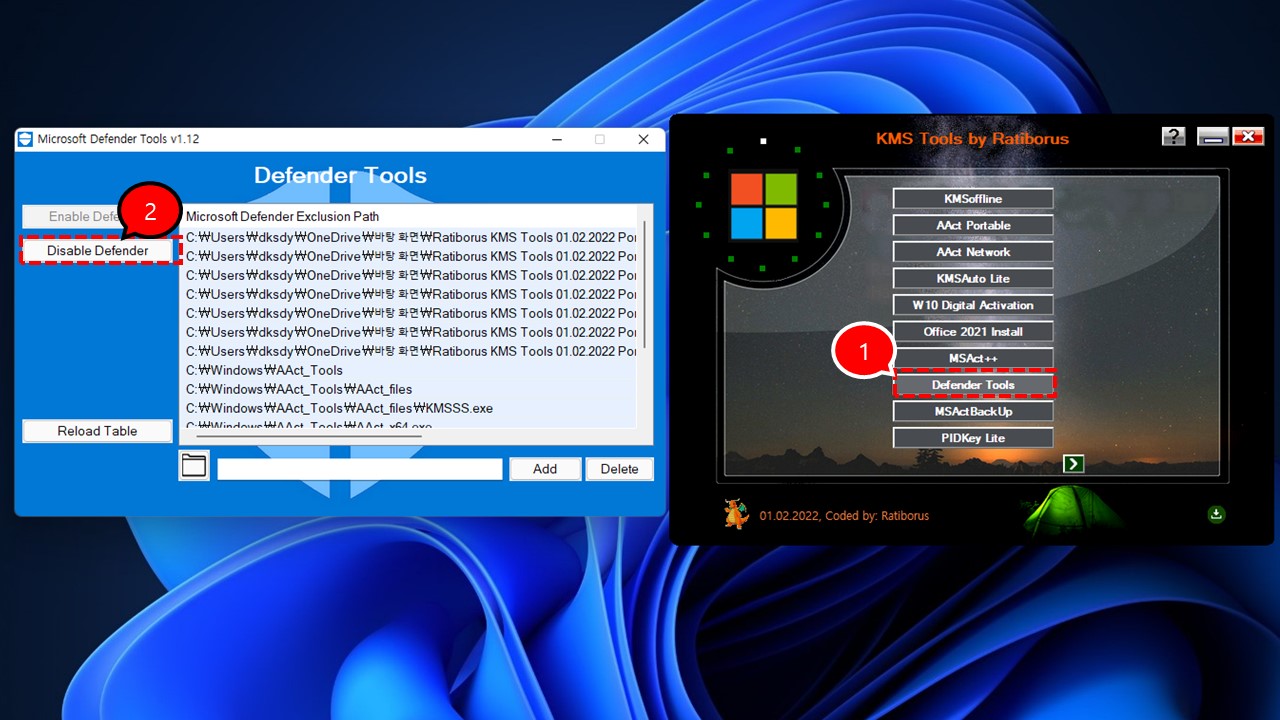The height and width of the screenshot is (720, 1280).
Task: Reload the exclusion table
Action: (x=97, y=431)
